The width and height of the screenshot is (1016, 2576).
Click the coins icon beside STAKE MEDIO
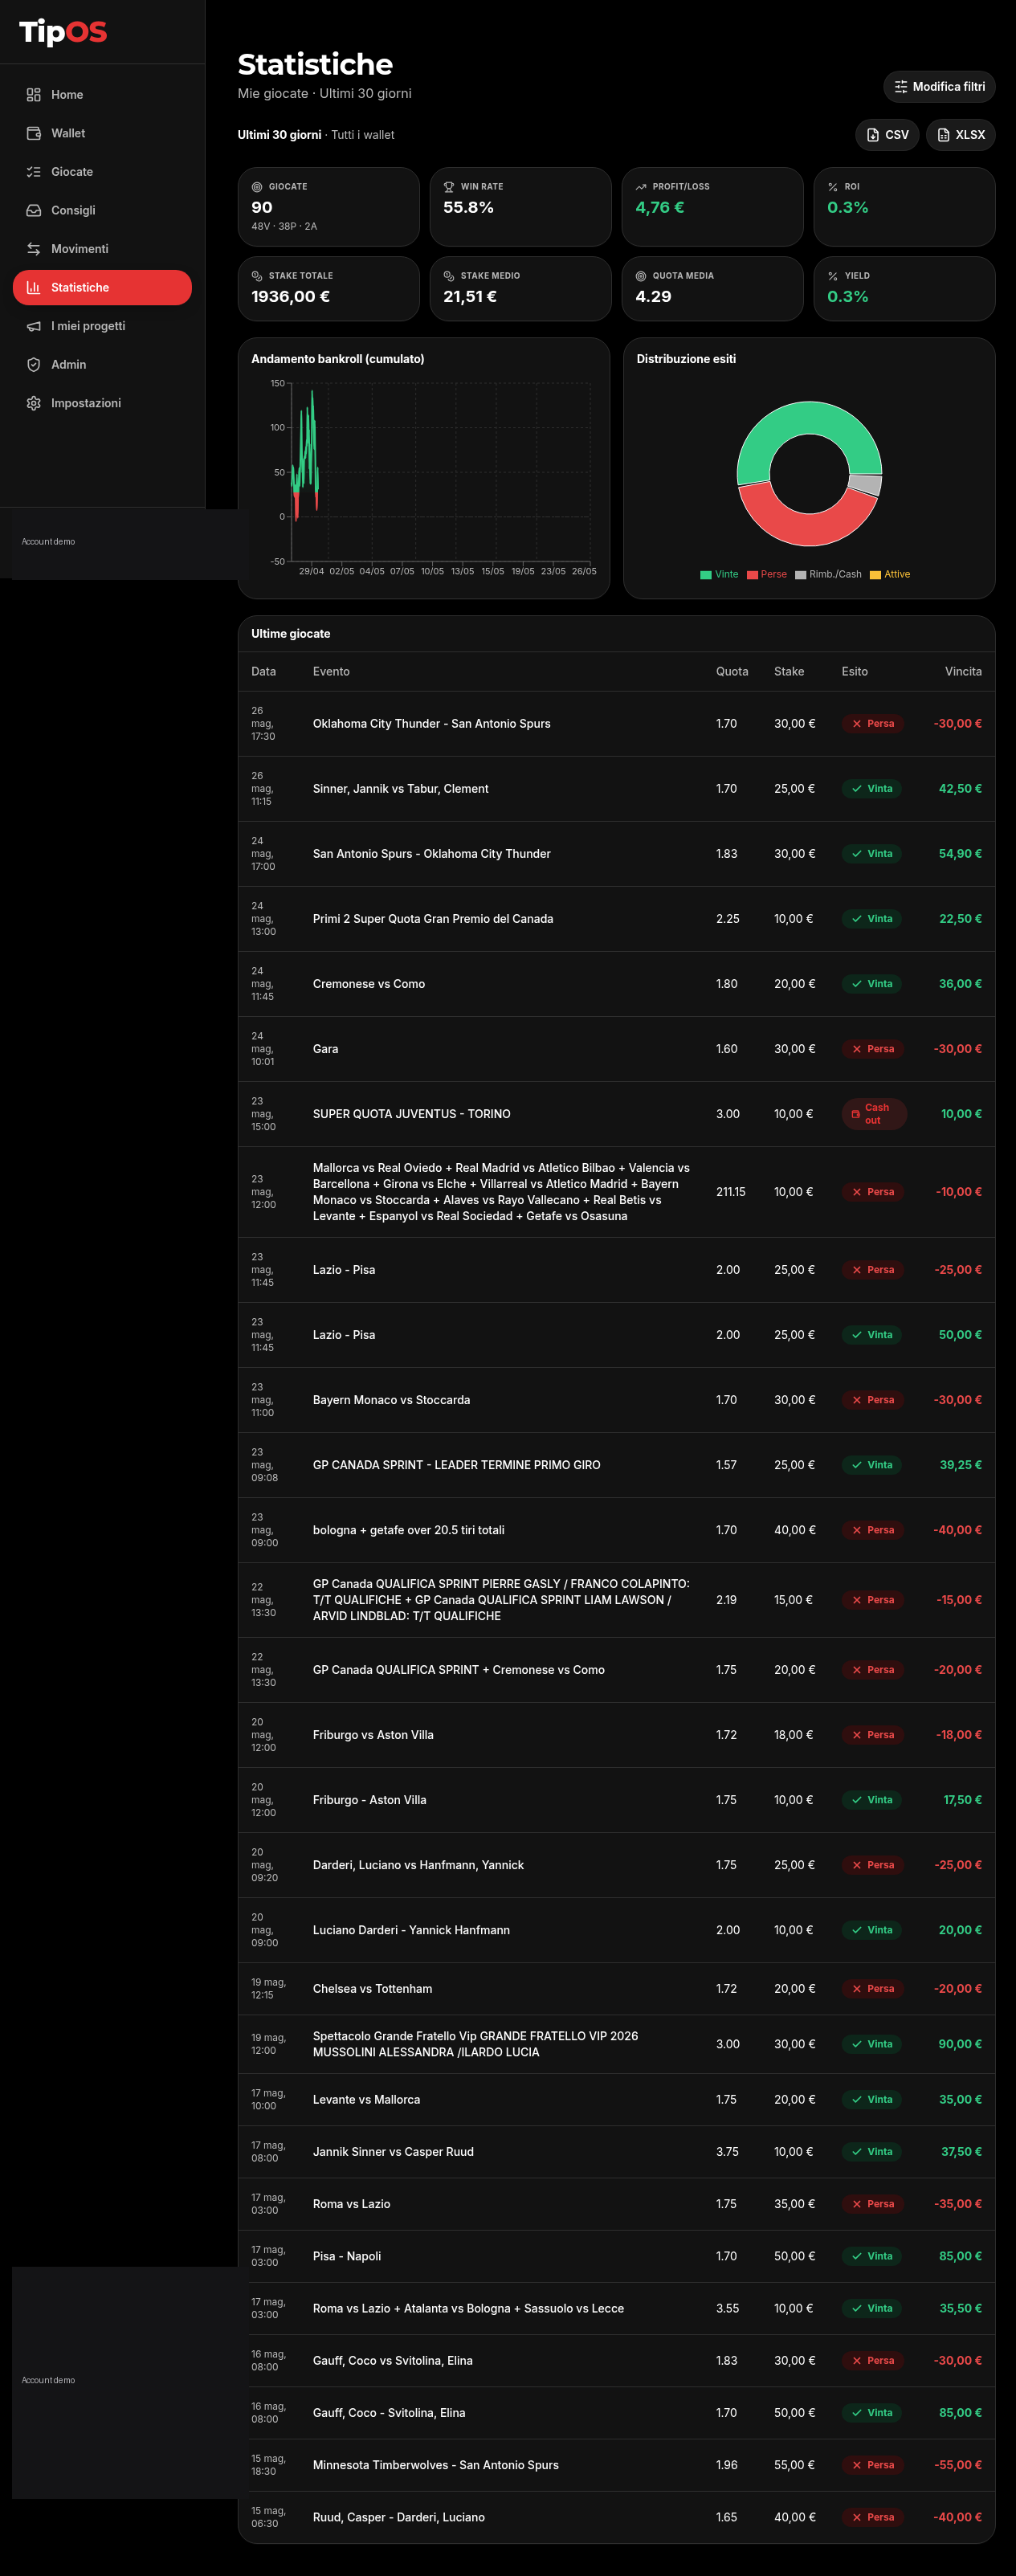(449, 276)
